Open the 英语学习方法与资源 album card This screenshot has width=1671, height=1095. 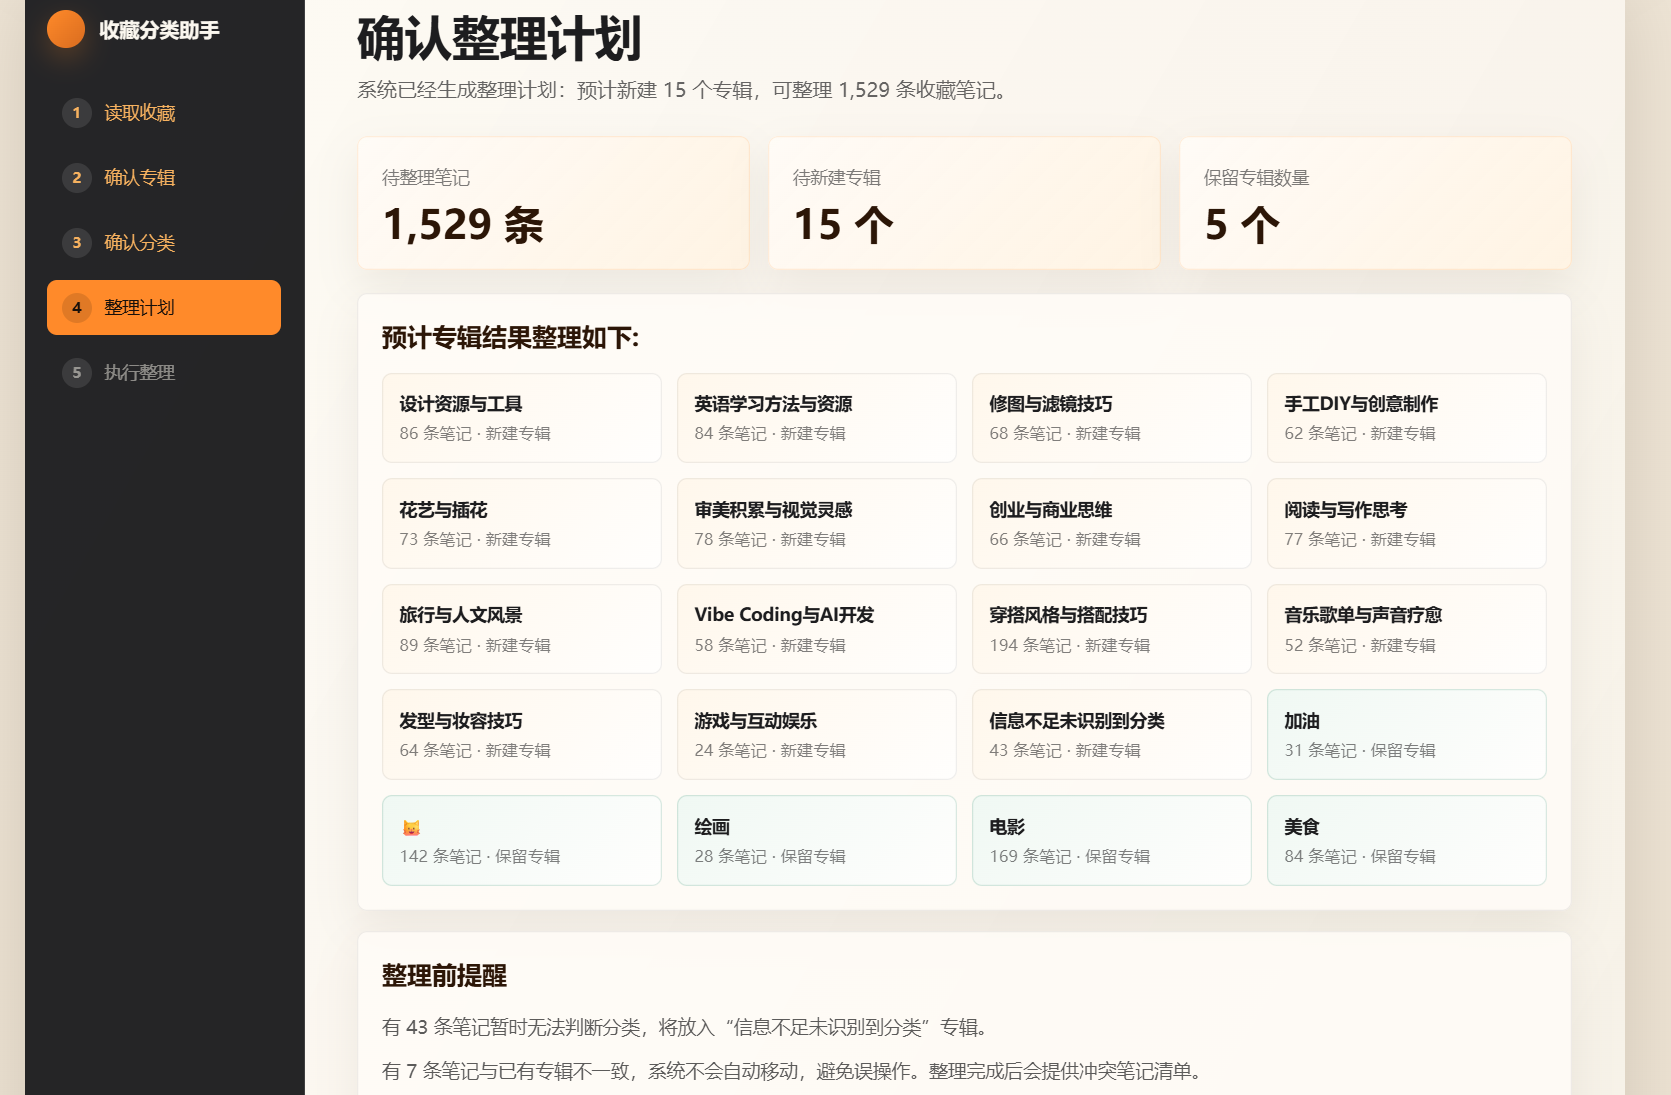[x=817, y=418]
